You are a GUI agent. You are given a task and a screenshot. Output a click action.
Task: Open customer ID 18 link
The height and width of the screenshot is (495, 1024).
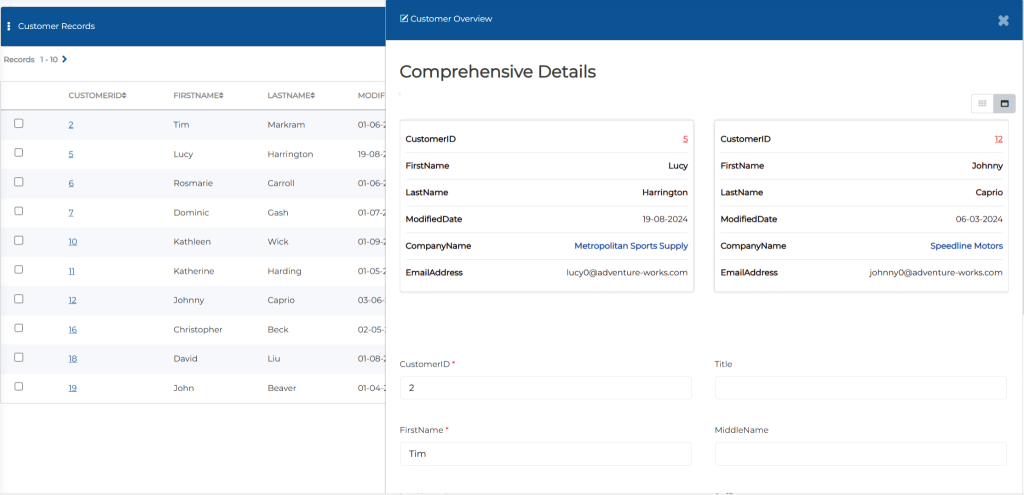click(72, 359)
